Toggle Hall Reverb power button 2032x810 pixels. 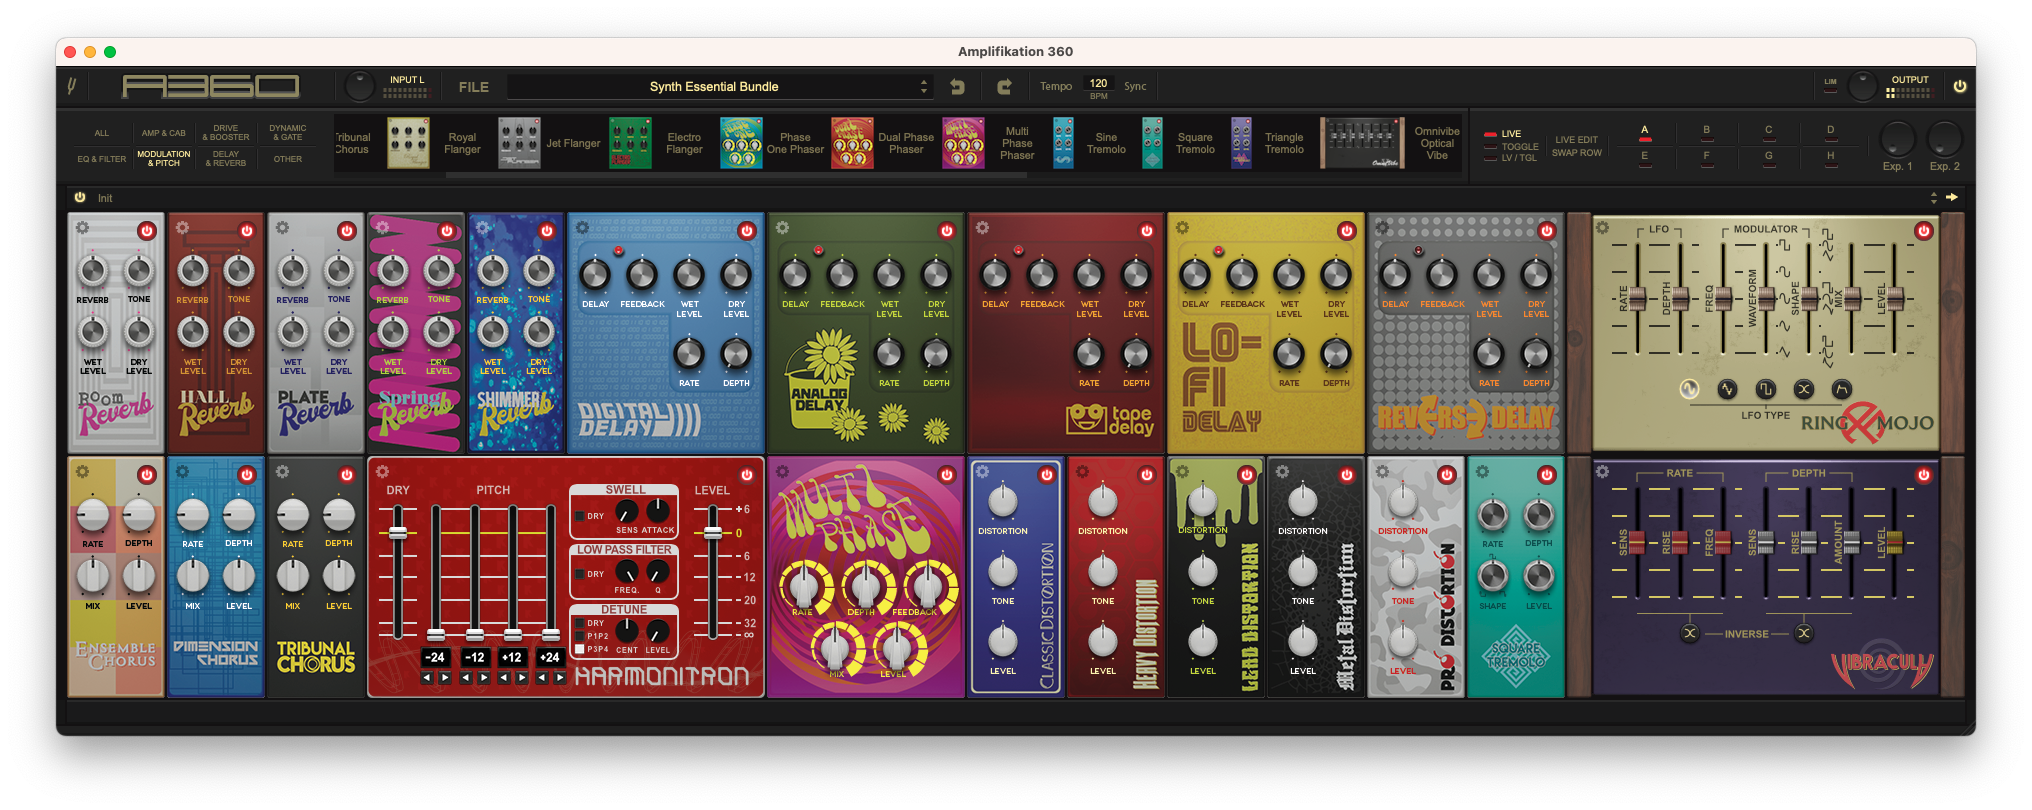point(247,230)
